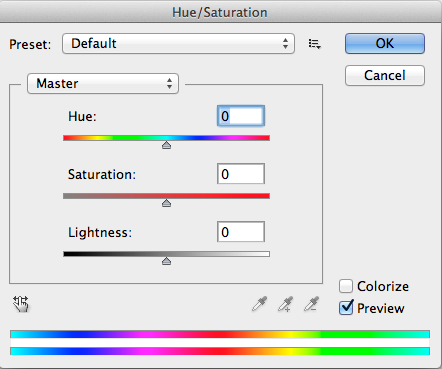Viewport: 442px width, 369px height.
Task: Open the Preset dropdown showing Default
Action: point(178,43)
